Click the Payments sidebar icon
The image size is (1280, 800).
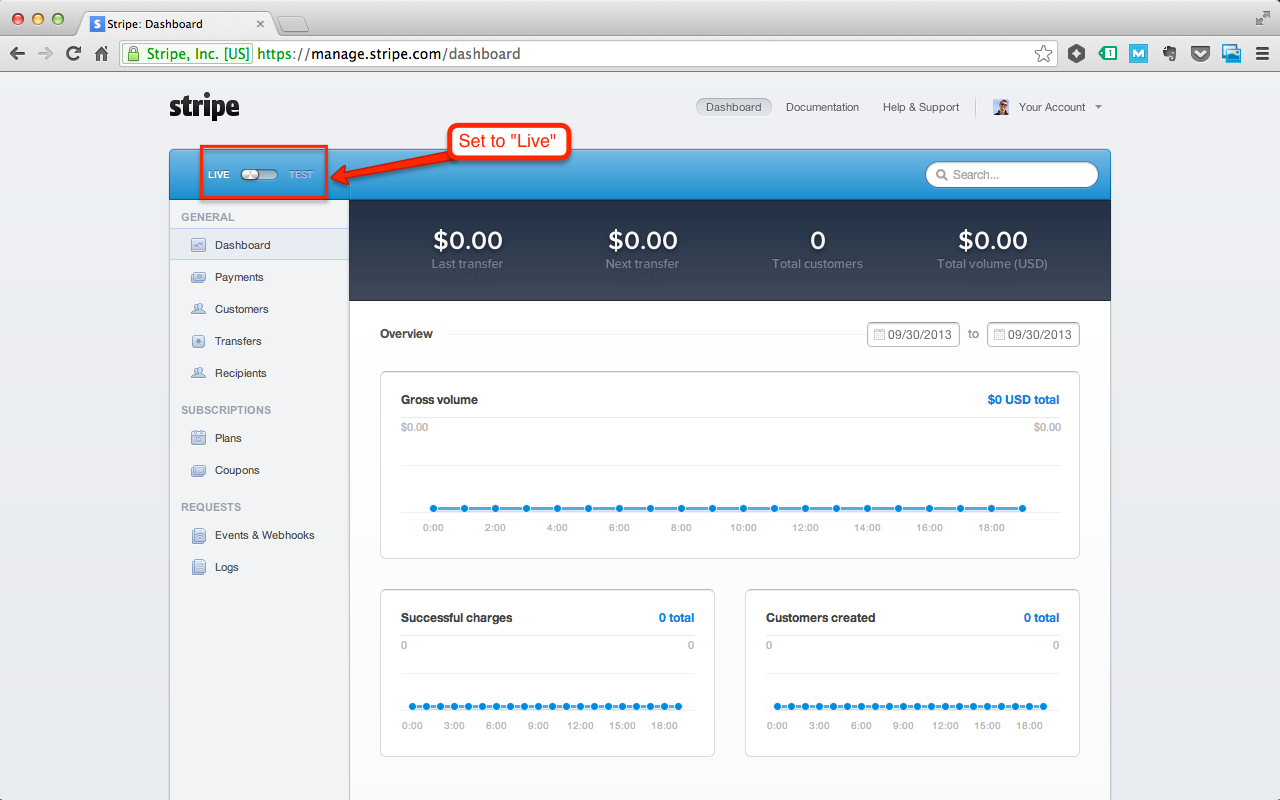point(198,277)
